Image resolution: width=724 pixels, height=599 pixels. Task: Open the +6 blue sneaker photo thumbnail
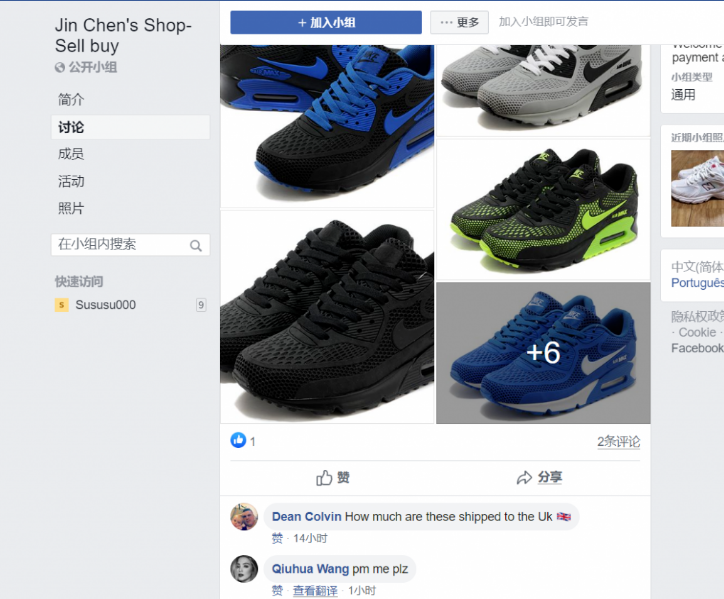coord(543,353)
